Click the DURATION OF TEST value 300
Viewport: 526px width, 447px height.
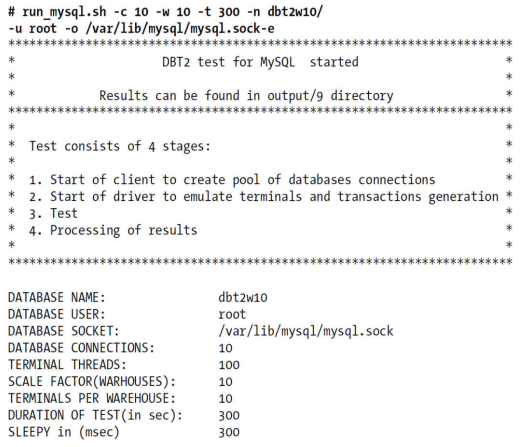[x=229, y=415]
